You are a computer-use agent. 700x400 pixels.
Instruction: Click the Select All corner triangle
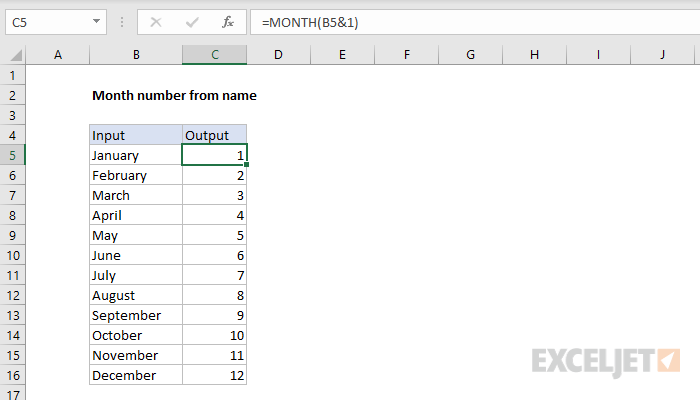[x=16, y=55]
